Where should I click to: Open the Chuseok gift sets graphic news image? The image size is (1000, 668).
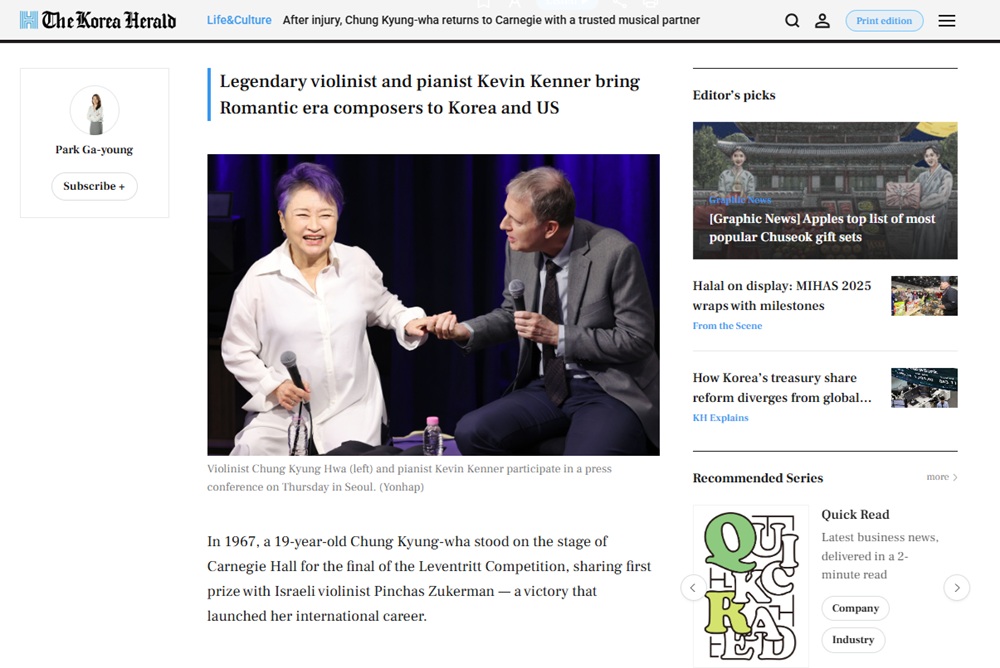tap(825, 190)
